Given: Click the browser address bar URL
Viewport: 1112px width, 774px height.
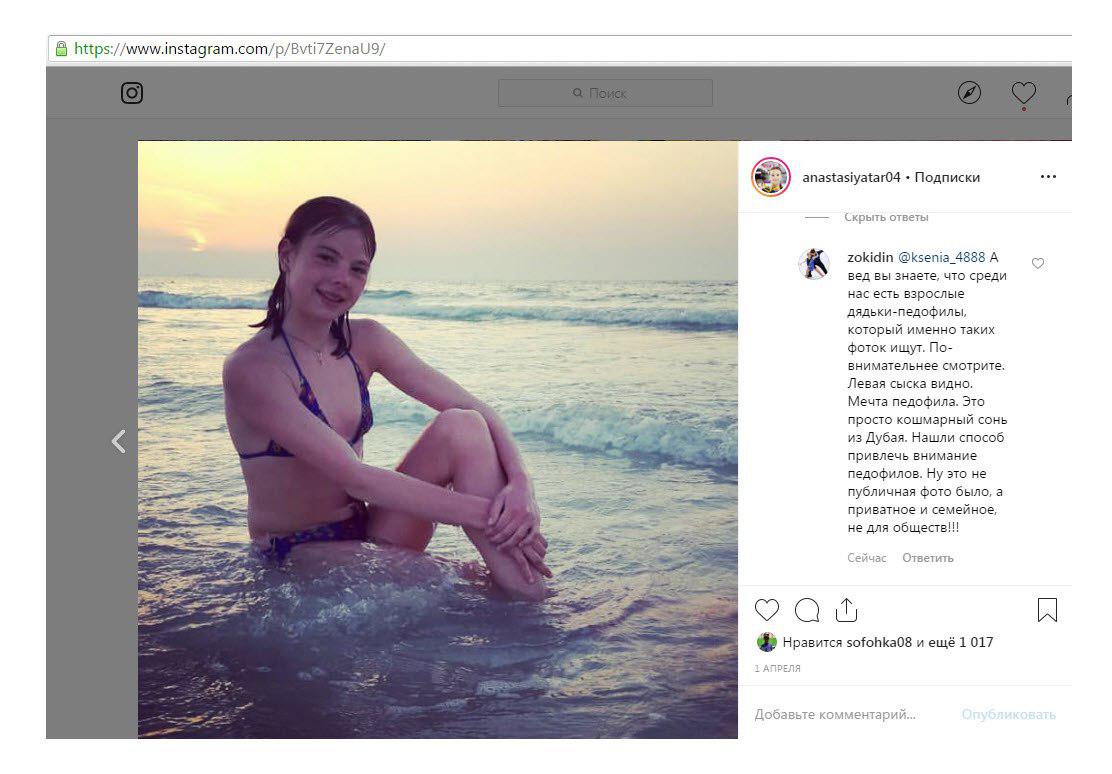Looking at the screenshot, I should coord(230,49).
